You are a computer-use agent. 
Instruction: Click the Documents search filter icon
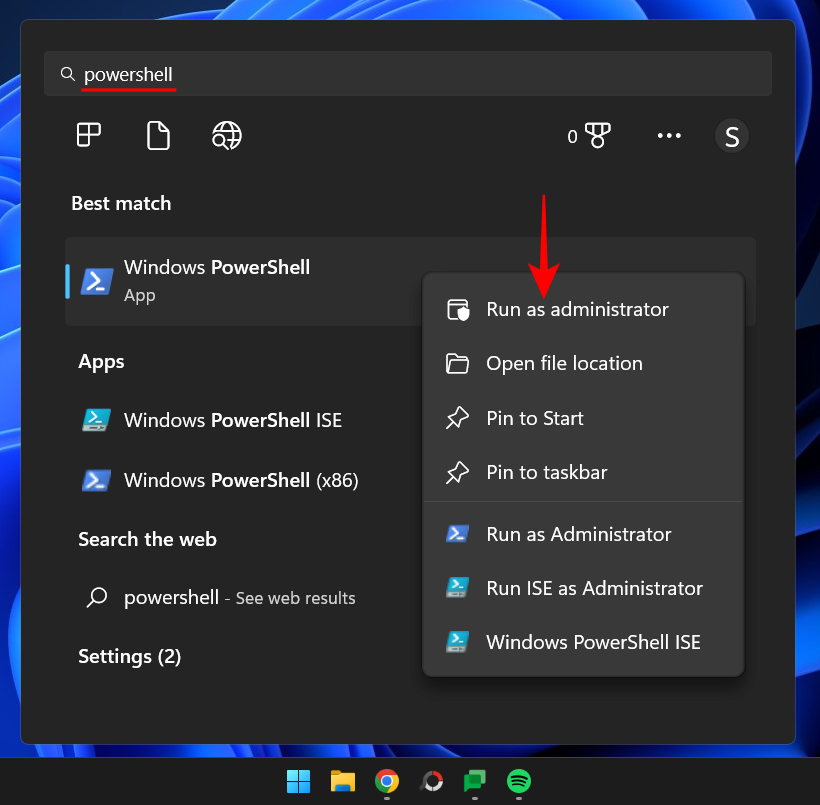click(x=157, y=135)
